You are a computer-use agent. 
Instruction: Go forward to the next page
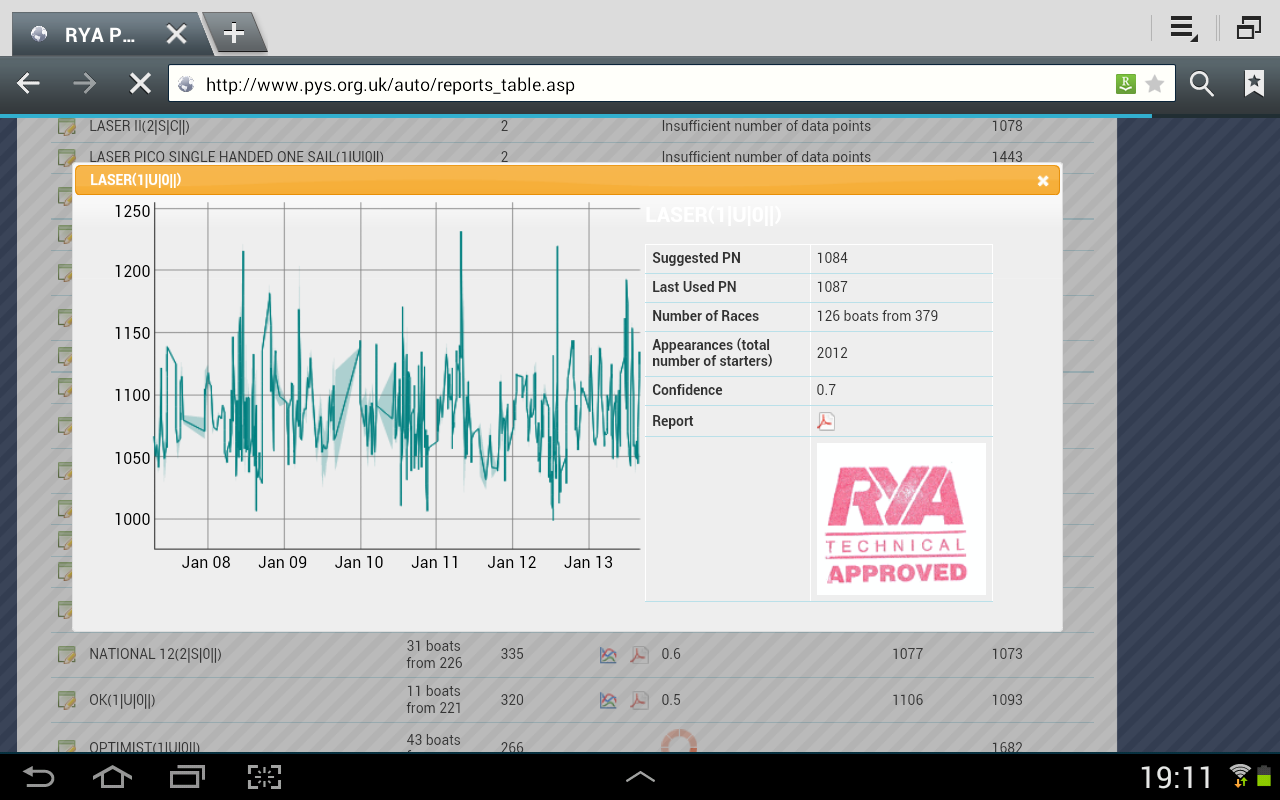click(85, 84)
